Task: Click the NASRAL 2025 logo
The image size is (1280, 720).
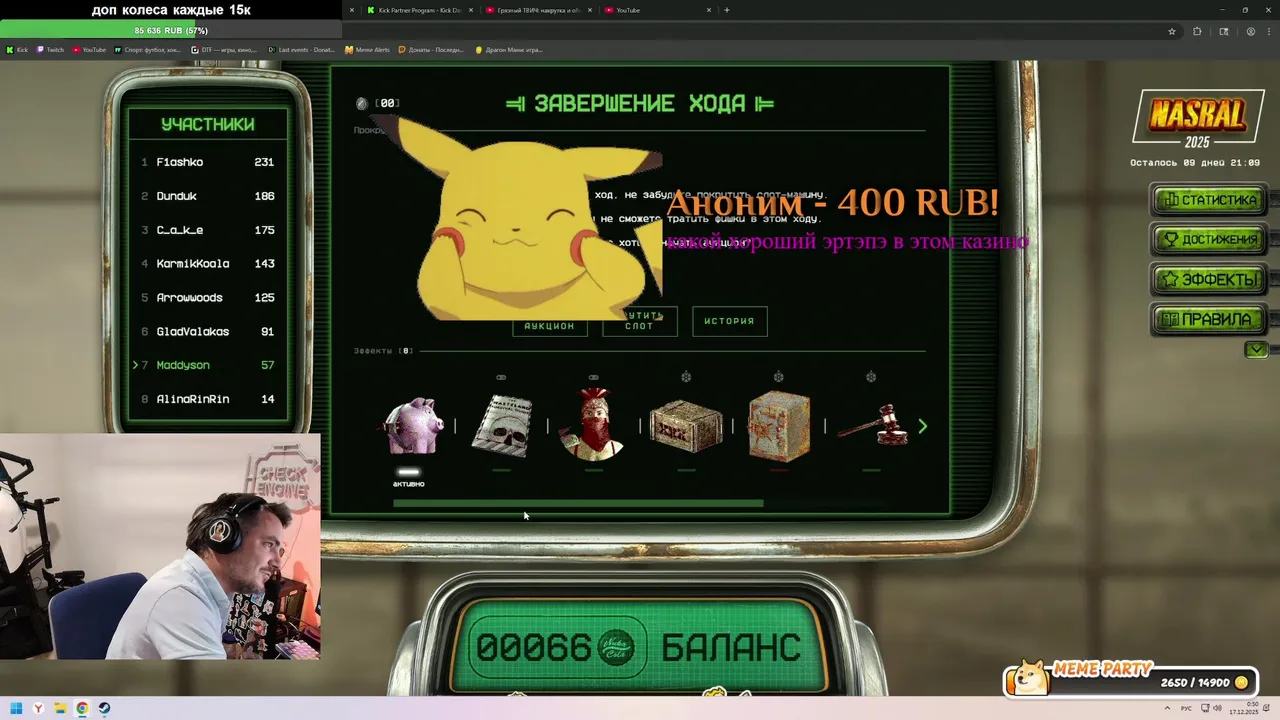Action: (1197, 120)
